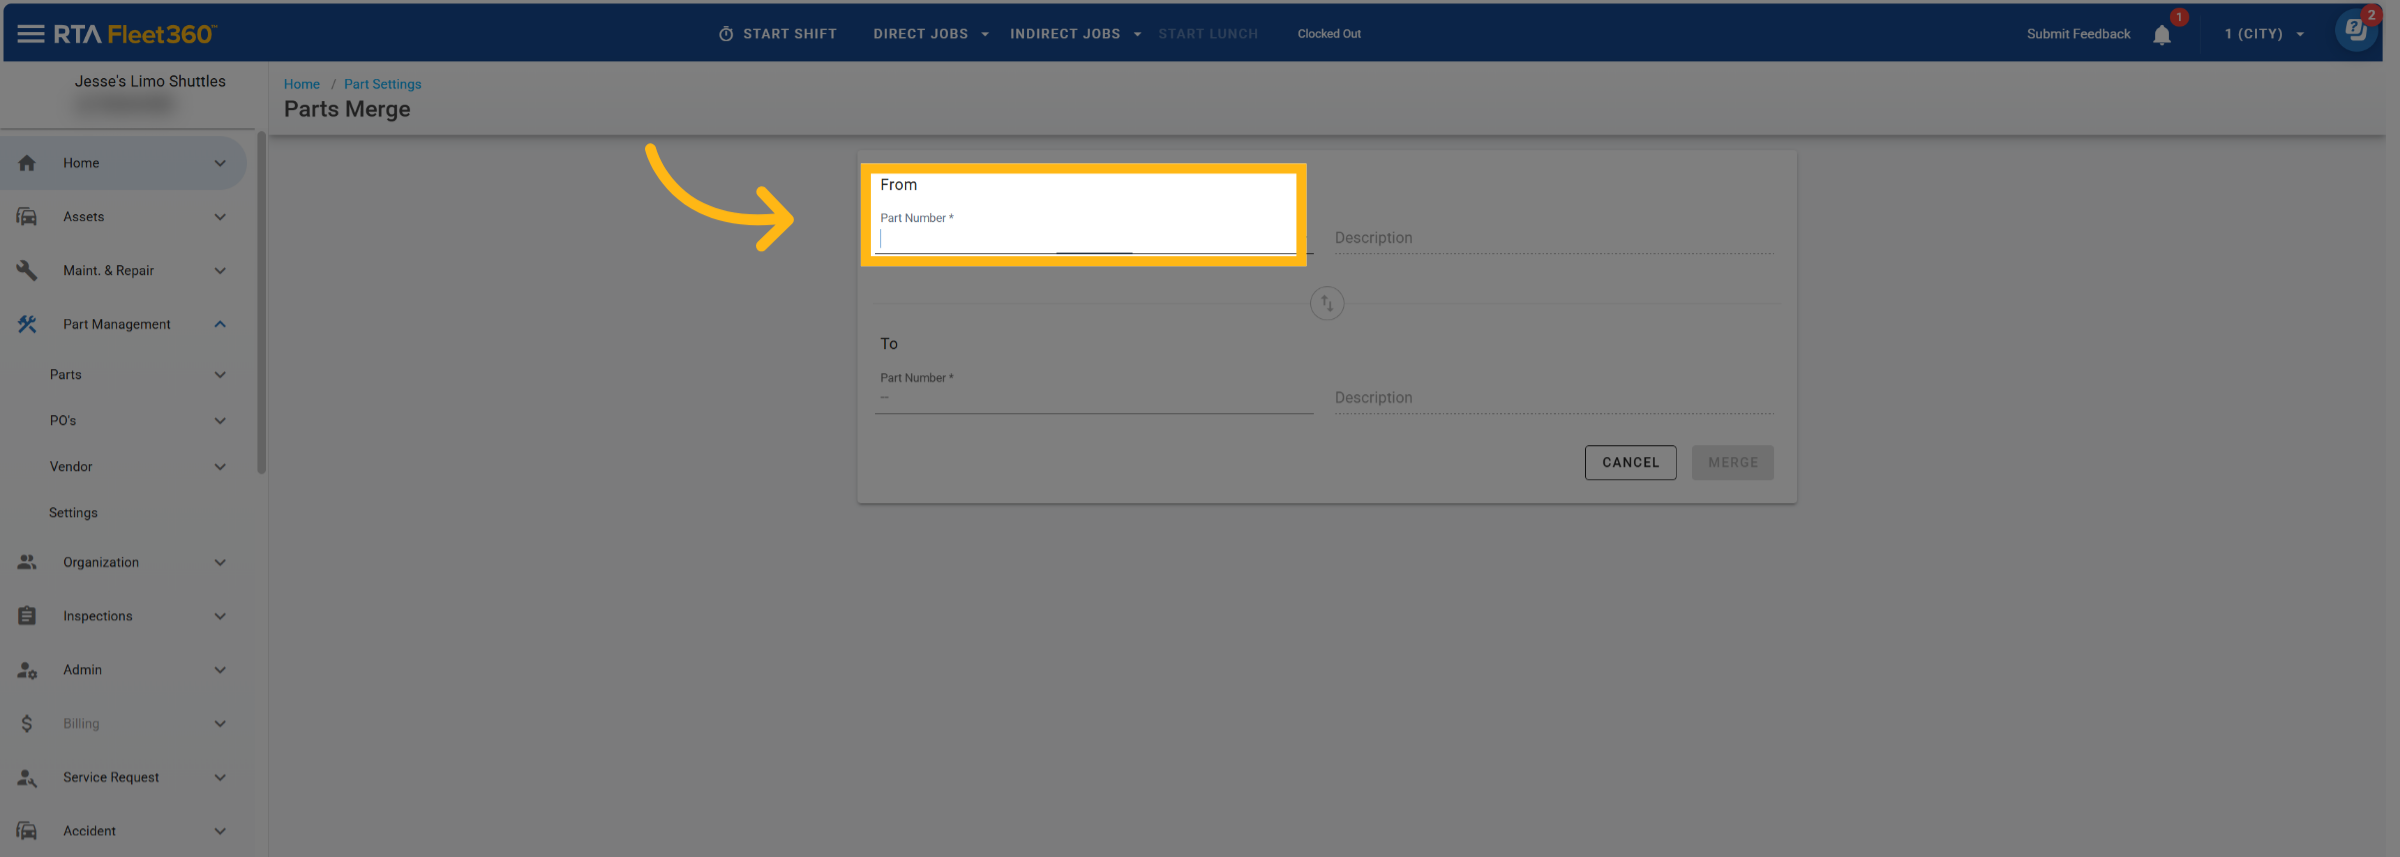Open the help chat icon
The image size is (2400, 857).
2355,30
